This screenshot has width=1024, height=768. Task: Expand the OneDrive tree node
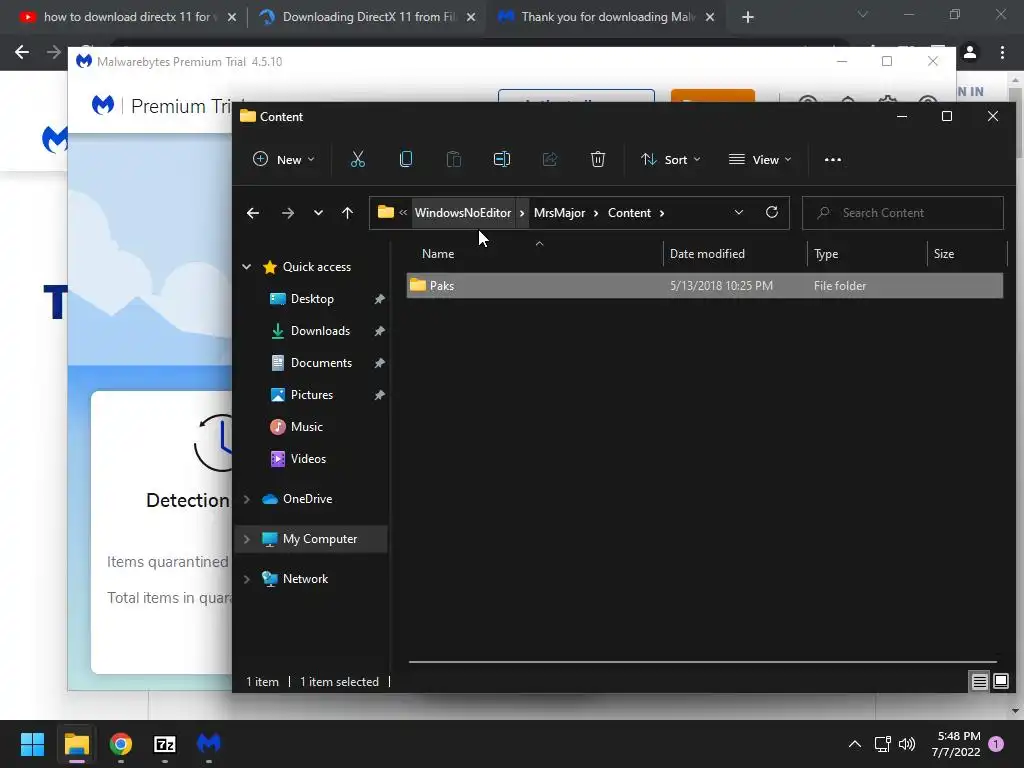(246, 499)
